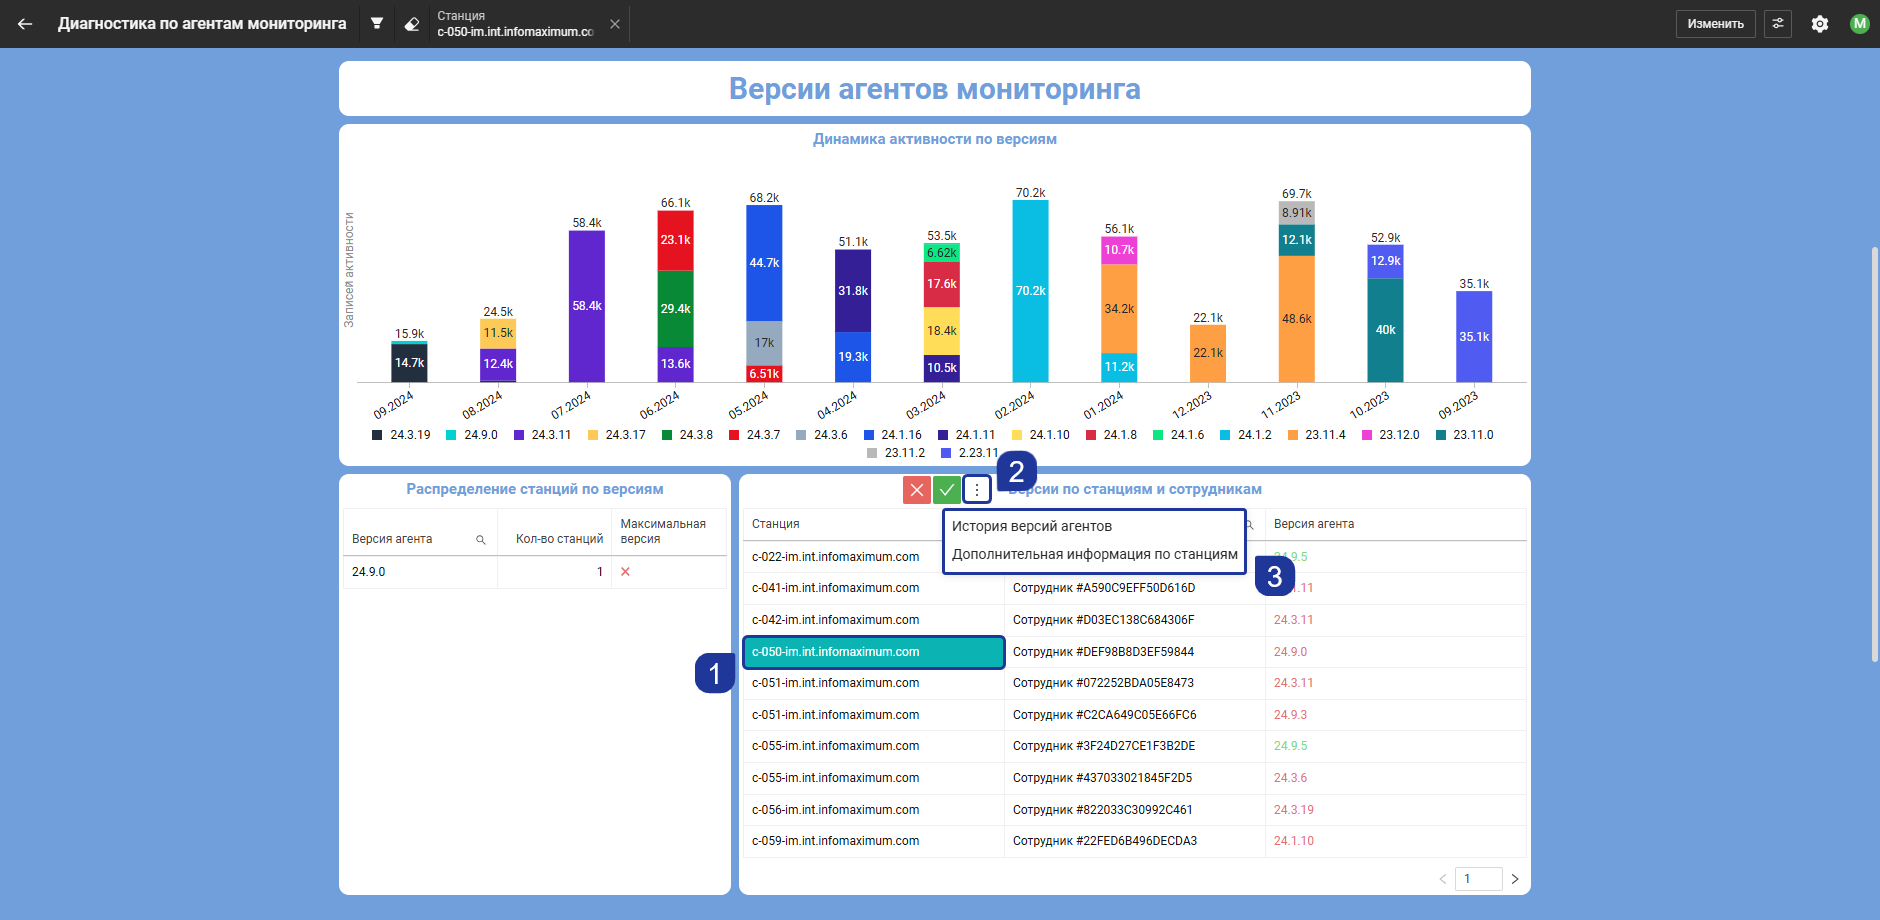Toggle legend item 24.3.6
The width and height of the screenshot is (1880, 920).
[821, 435]
